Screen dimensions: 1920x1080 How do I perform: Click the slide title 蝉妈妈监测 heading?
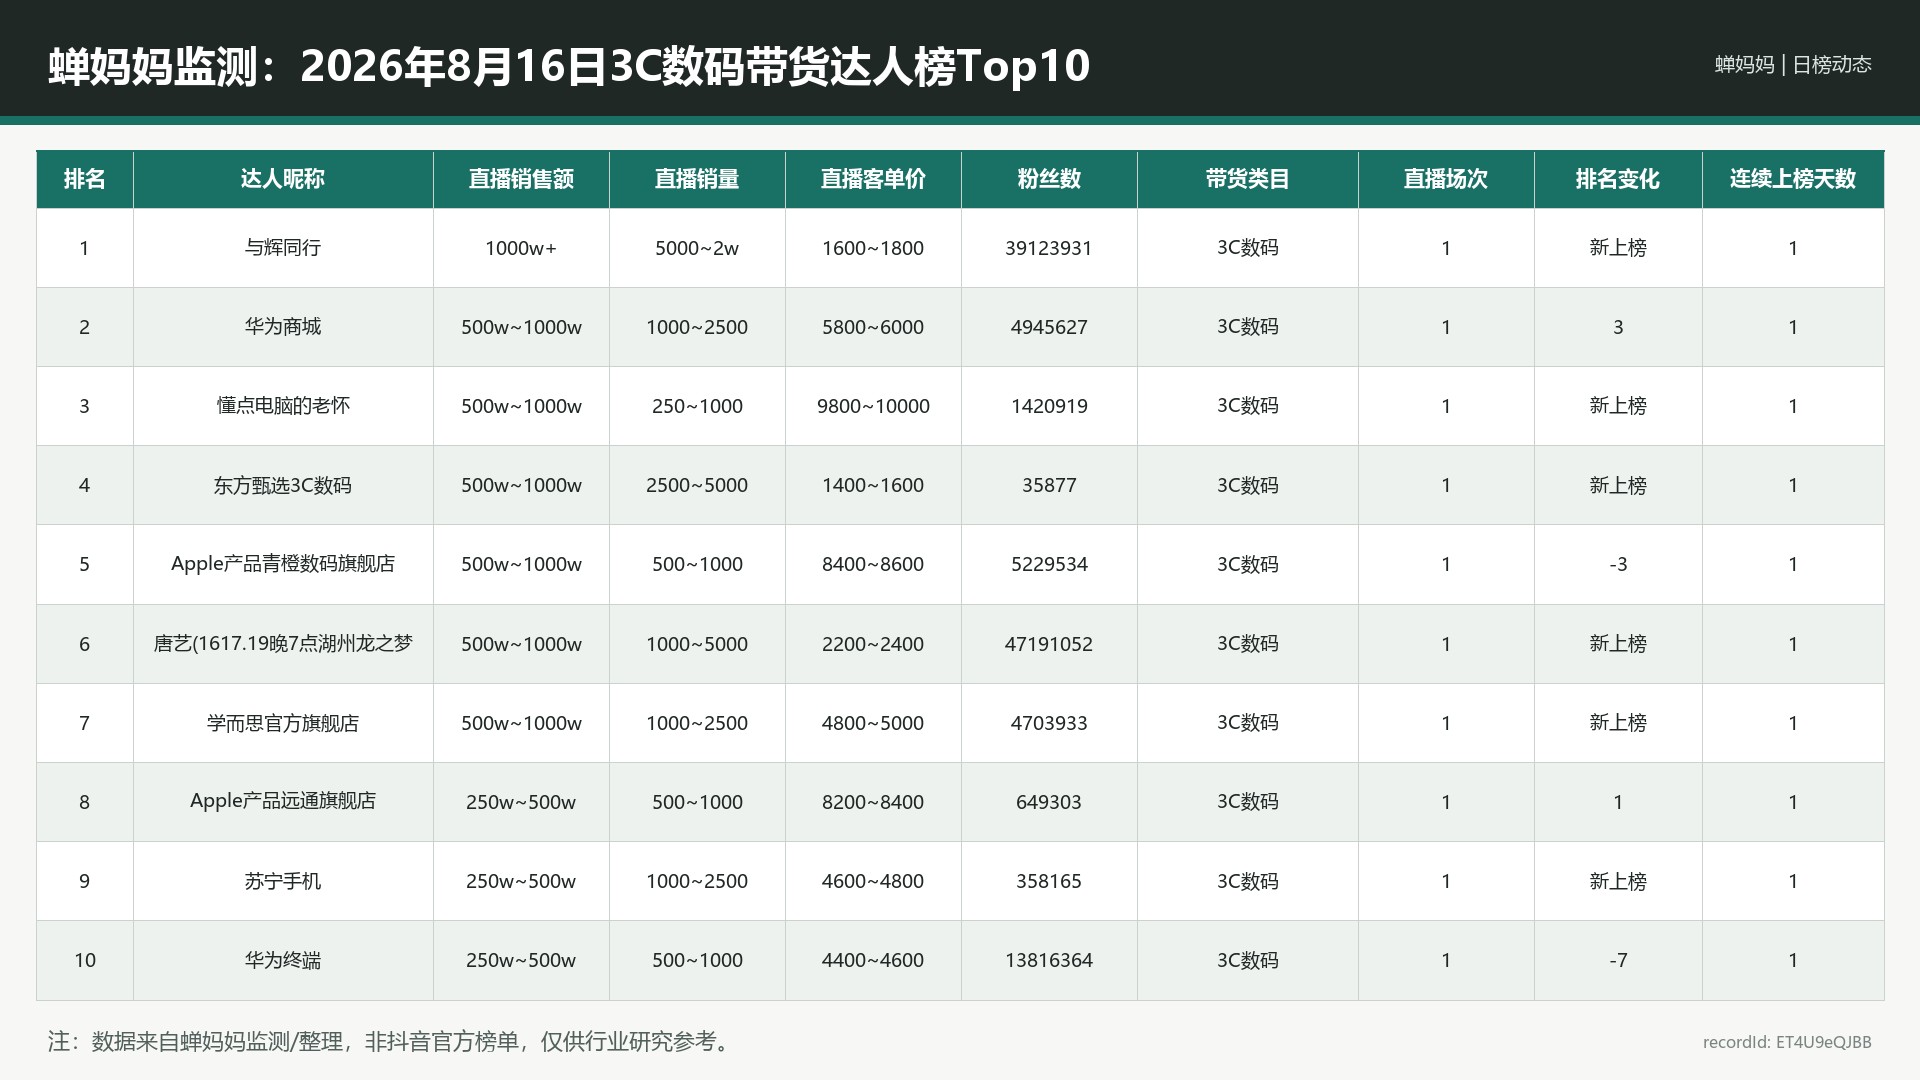[x=569, y=66]
